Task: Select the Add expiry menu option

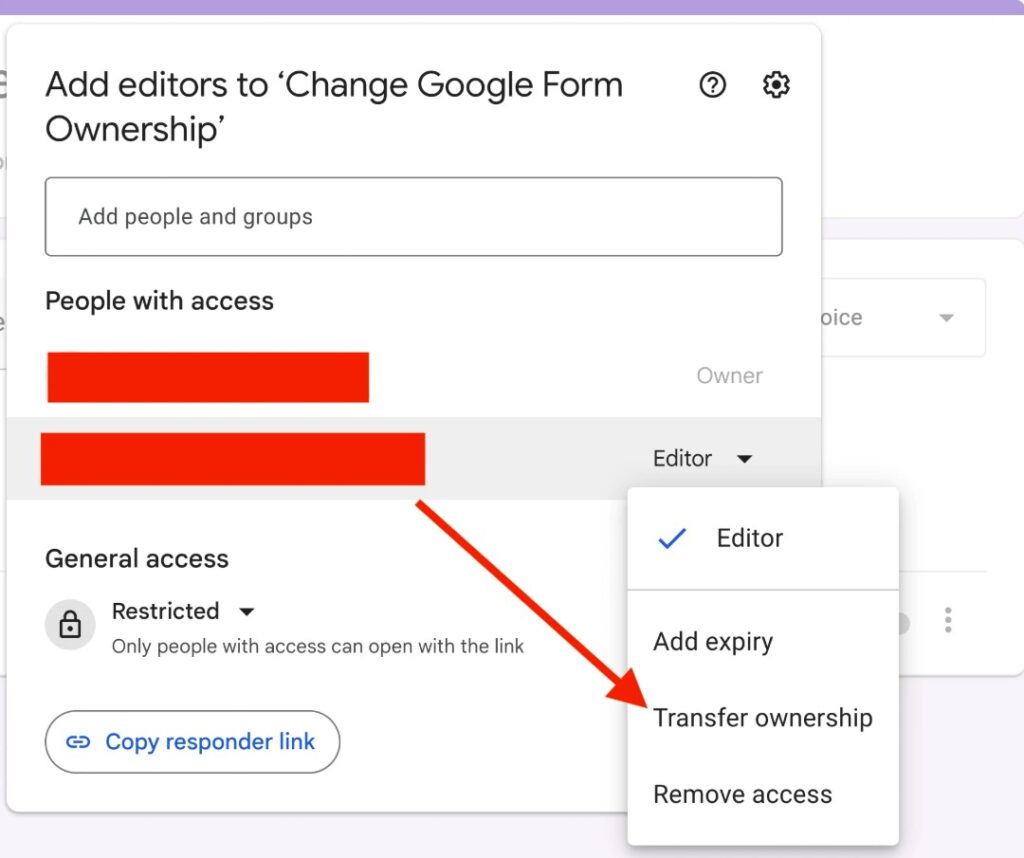Action: [713, 641]
